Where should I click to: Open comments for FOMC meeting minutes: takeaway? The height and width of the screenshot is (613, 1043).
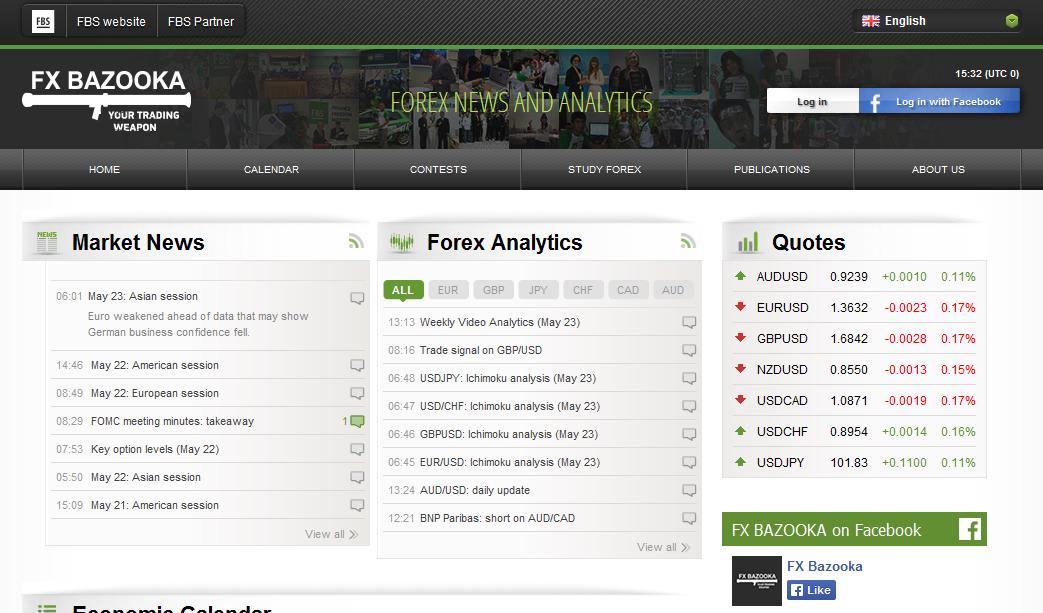[357, 421]
